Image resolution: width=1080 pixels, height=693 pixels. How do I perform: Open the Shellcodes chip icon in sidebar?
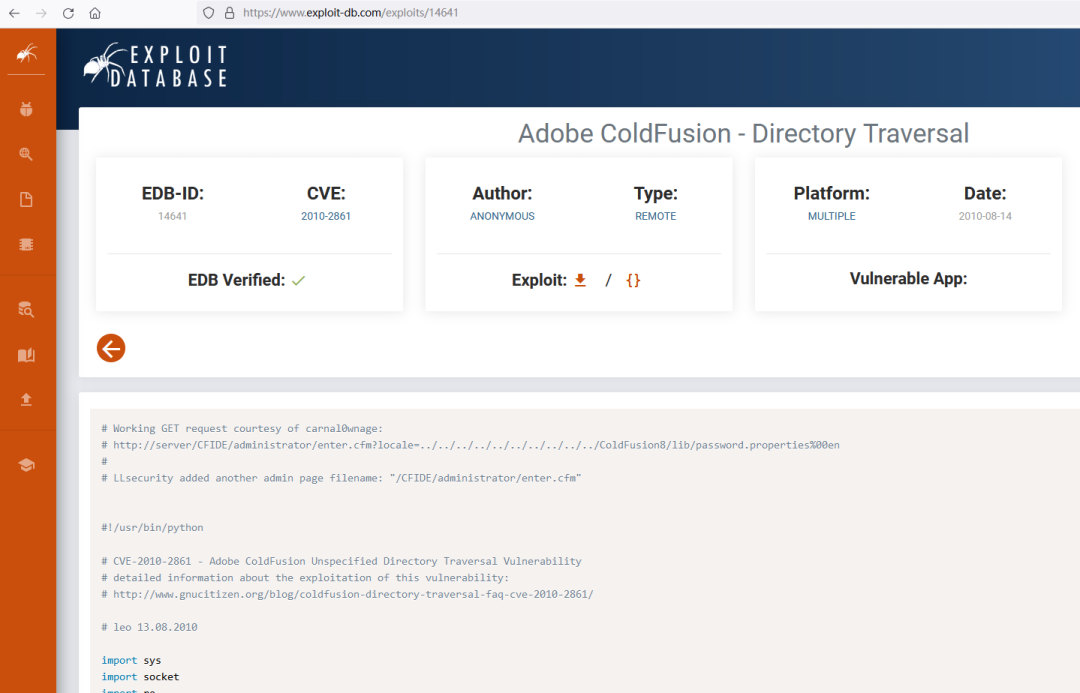(x=27, y=244)
